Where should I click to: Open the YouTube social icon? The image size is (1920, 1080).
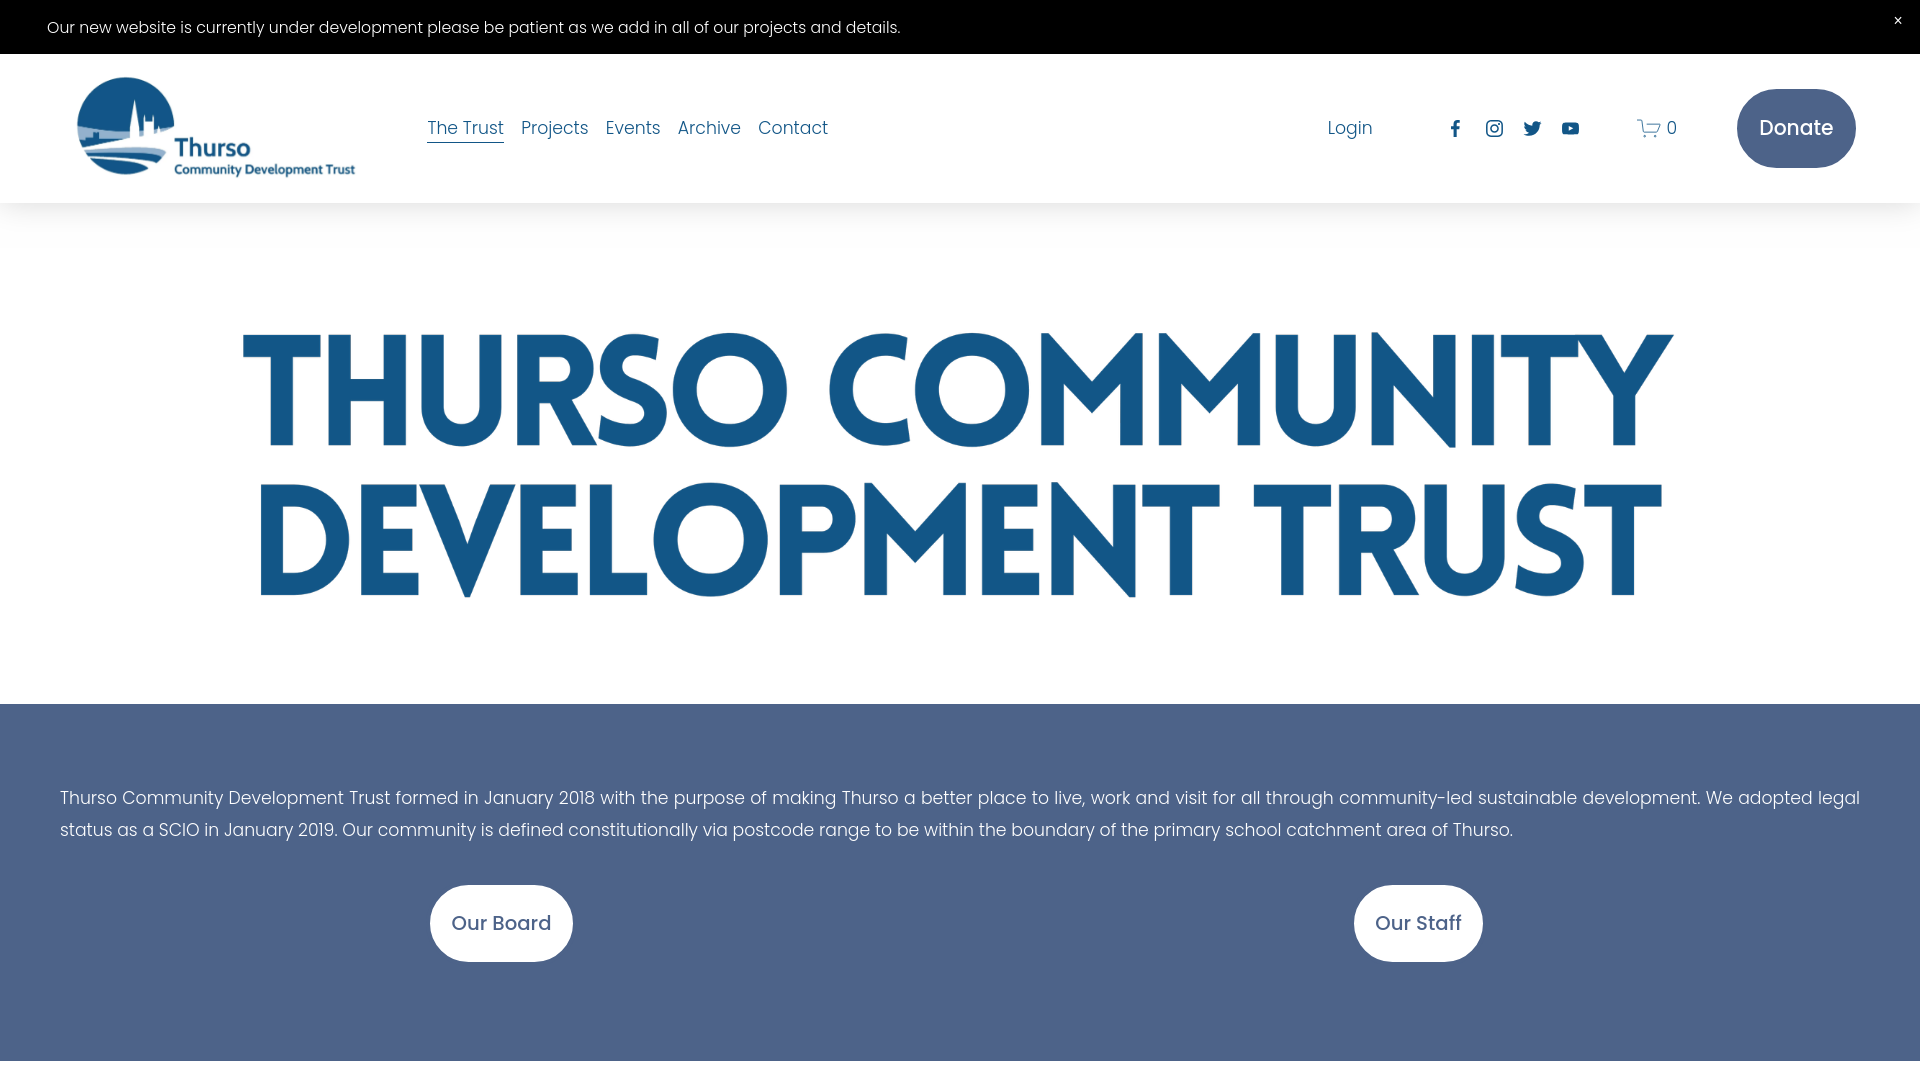(1570, 128)
